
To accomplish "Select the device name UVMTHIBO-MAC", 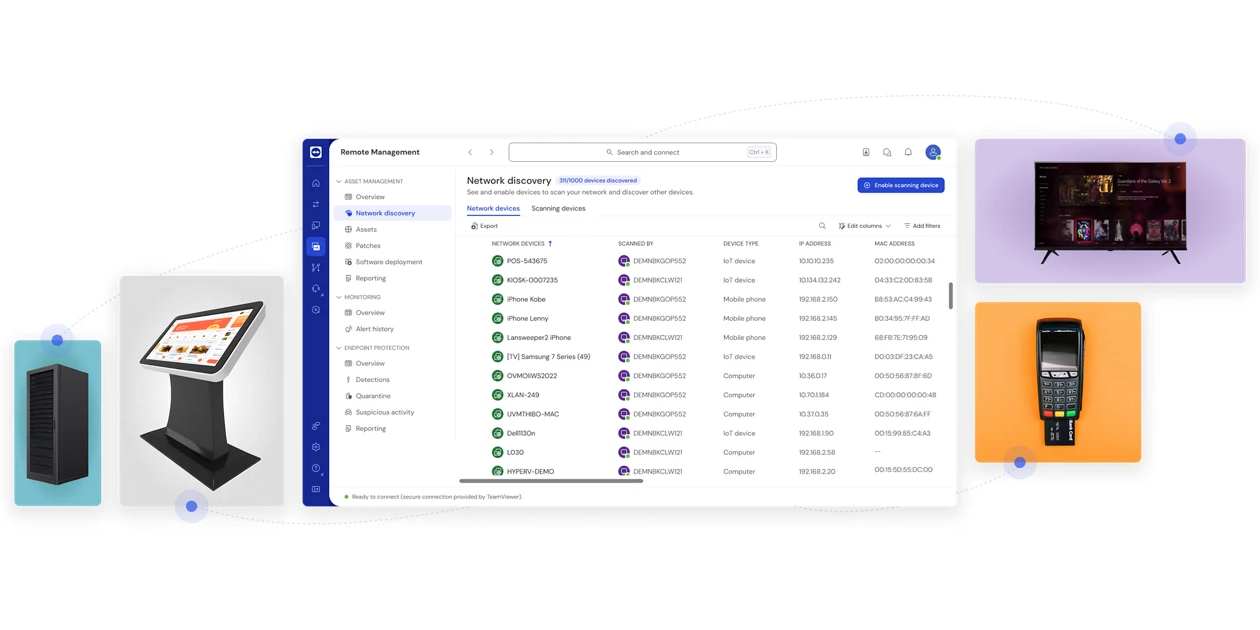I will coord(533,414).
